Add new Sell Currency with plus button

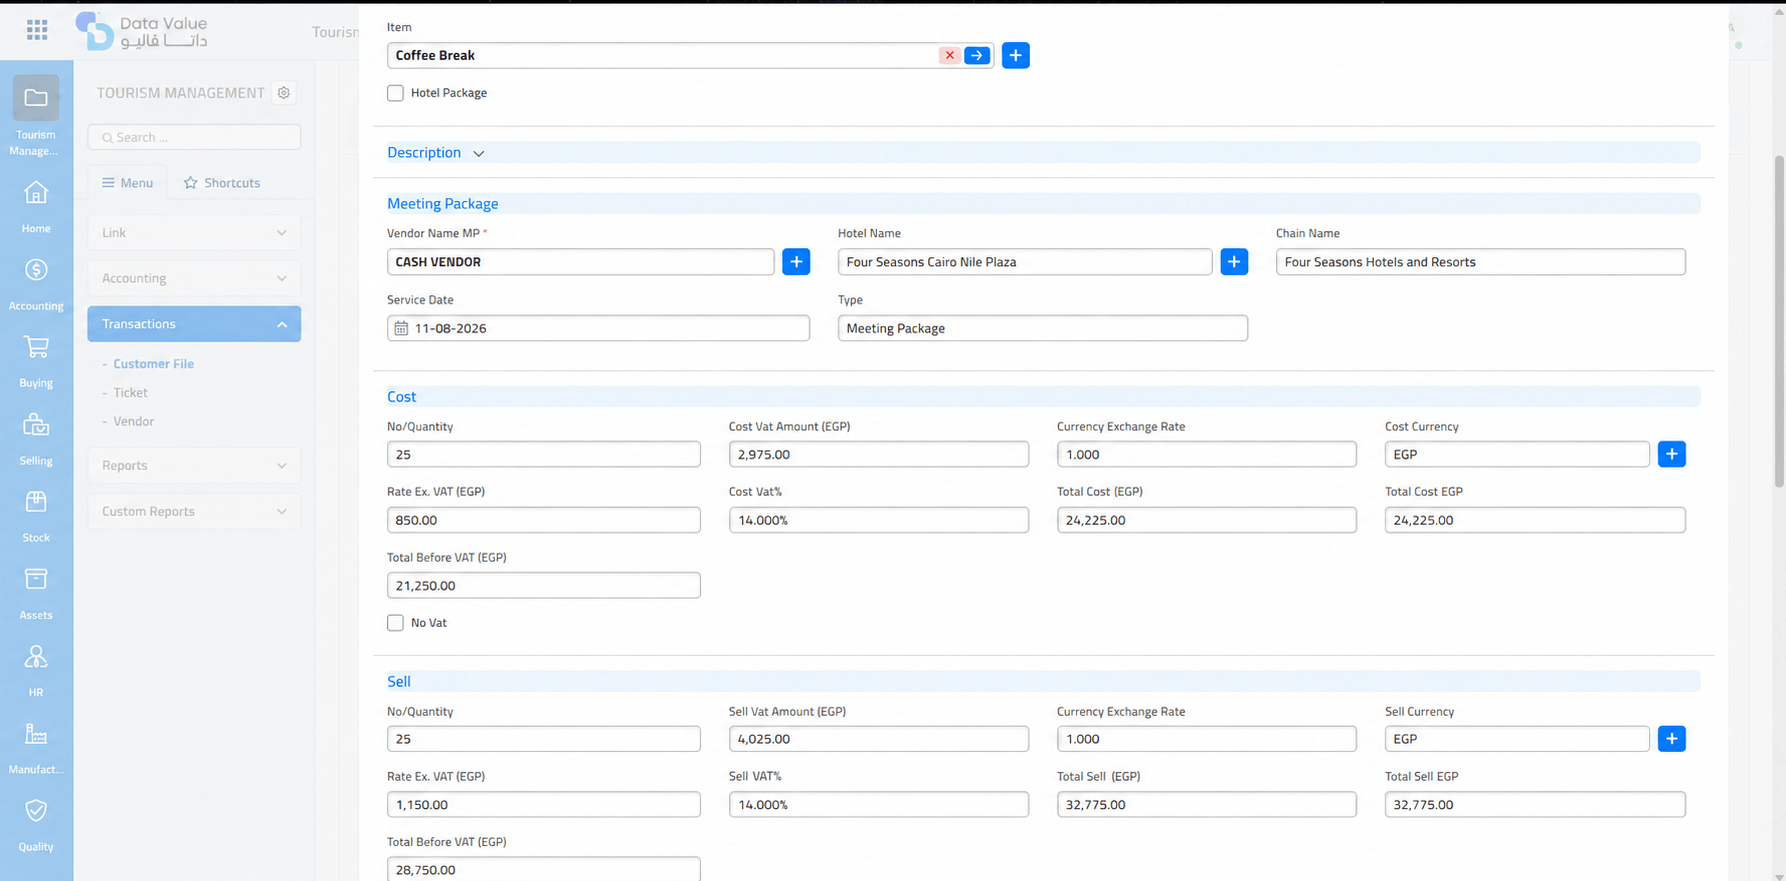(1671, 739)
